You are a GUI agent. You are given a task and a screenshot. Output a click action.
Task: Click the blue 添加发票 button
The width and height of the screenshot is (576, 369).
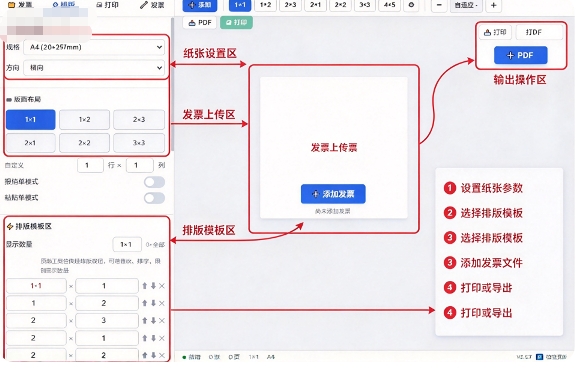(x=333, y=194)
